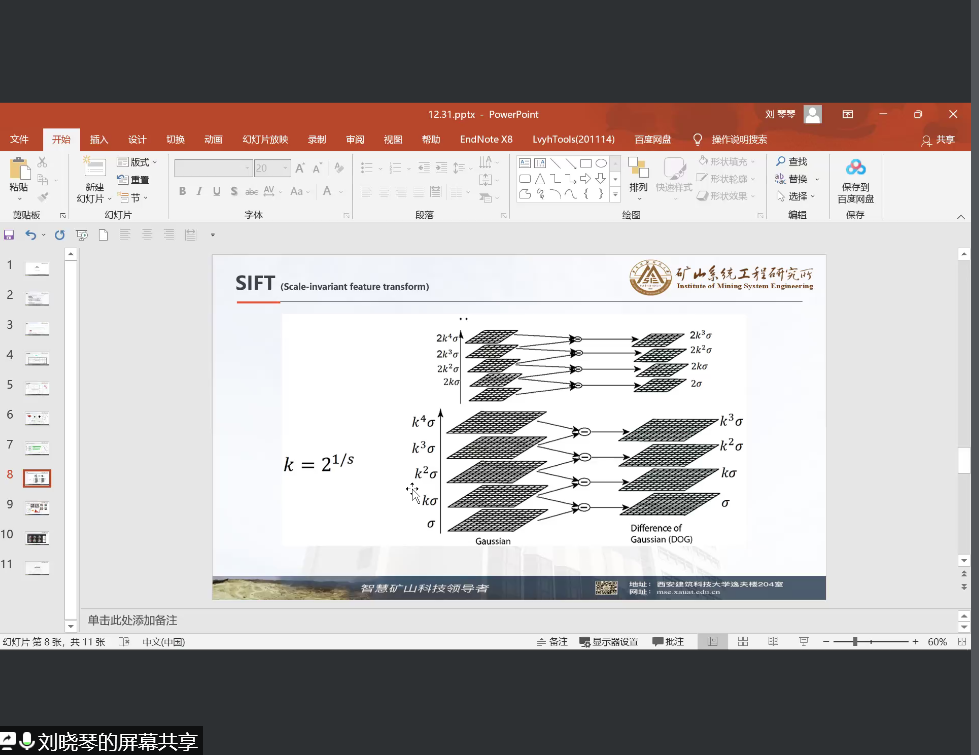Toggle Comments 批注 in status bar

click(x=668, y=641)
